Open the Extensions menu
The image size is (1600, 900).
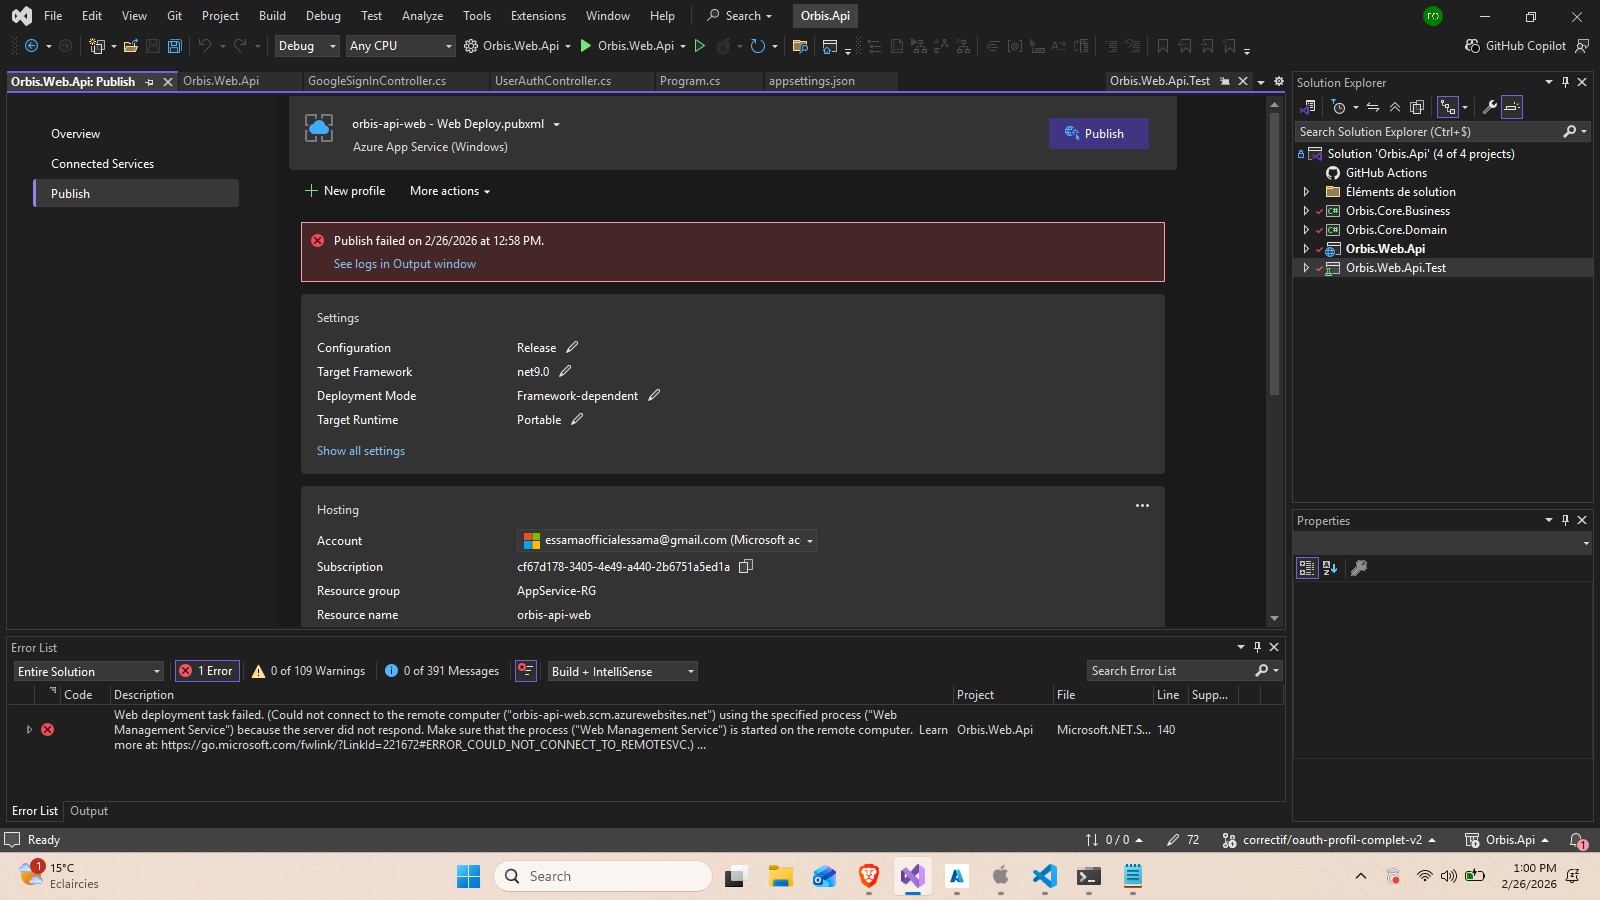point(538,16)
